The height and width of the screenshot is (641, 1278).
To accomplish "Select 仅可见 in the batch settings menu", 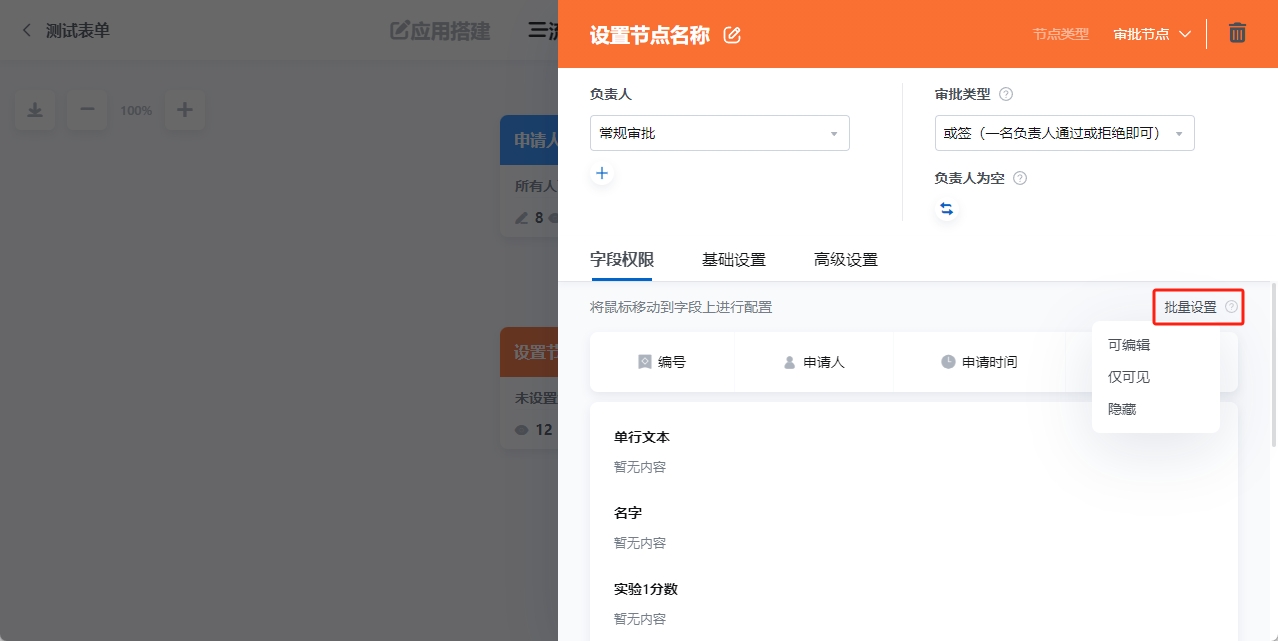I will (x=1131, y=376).
